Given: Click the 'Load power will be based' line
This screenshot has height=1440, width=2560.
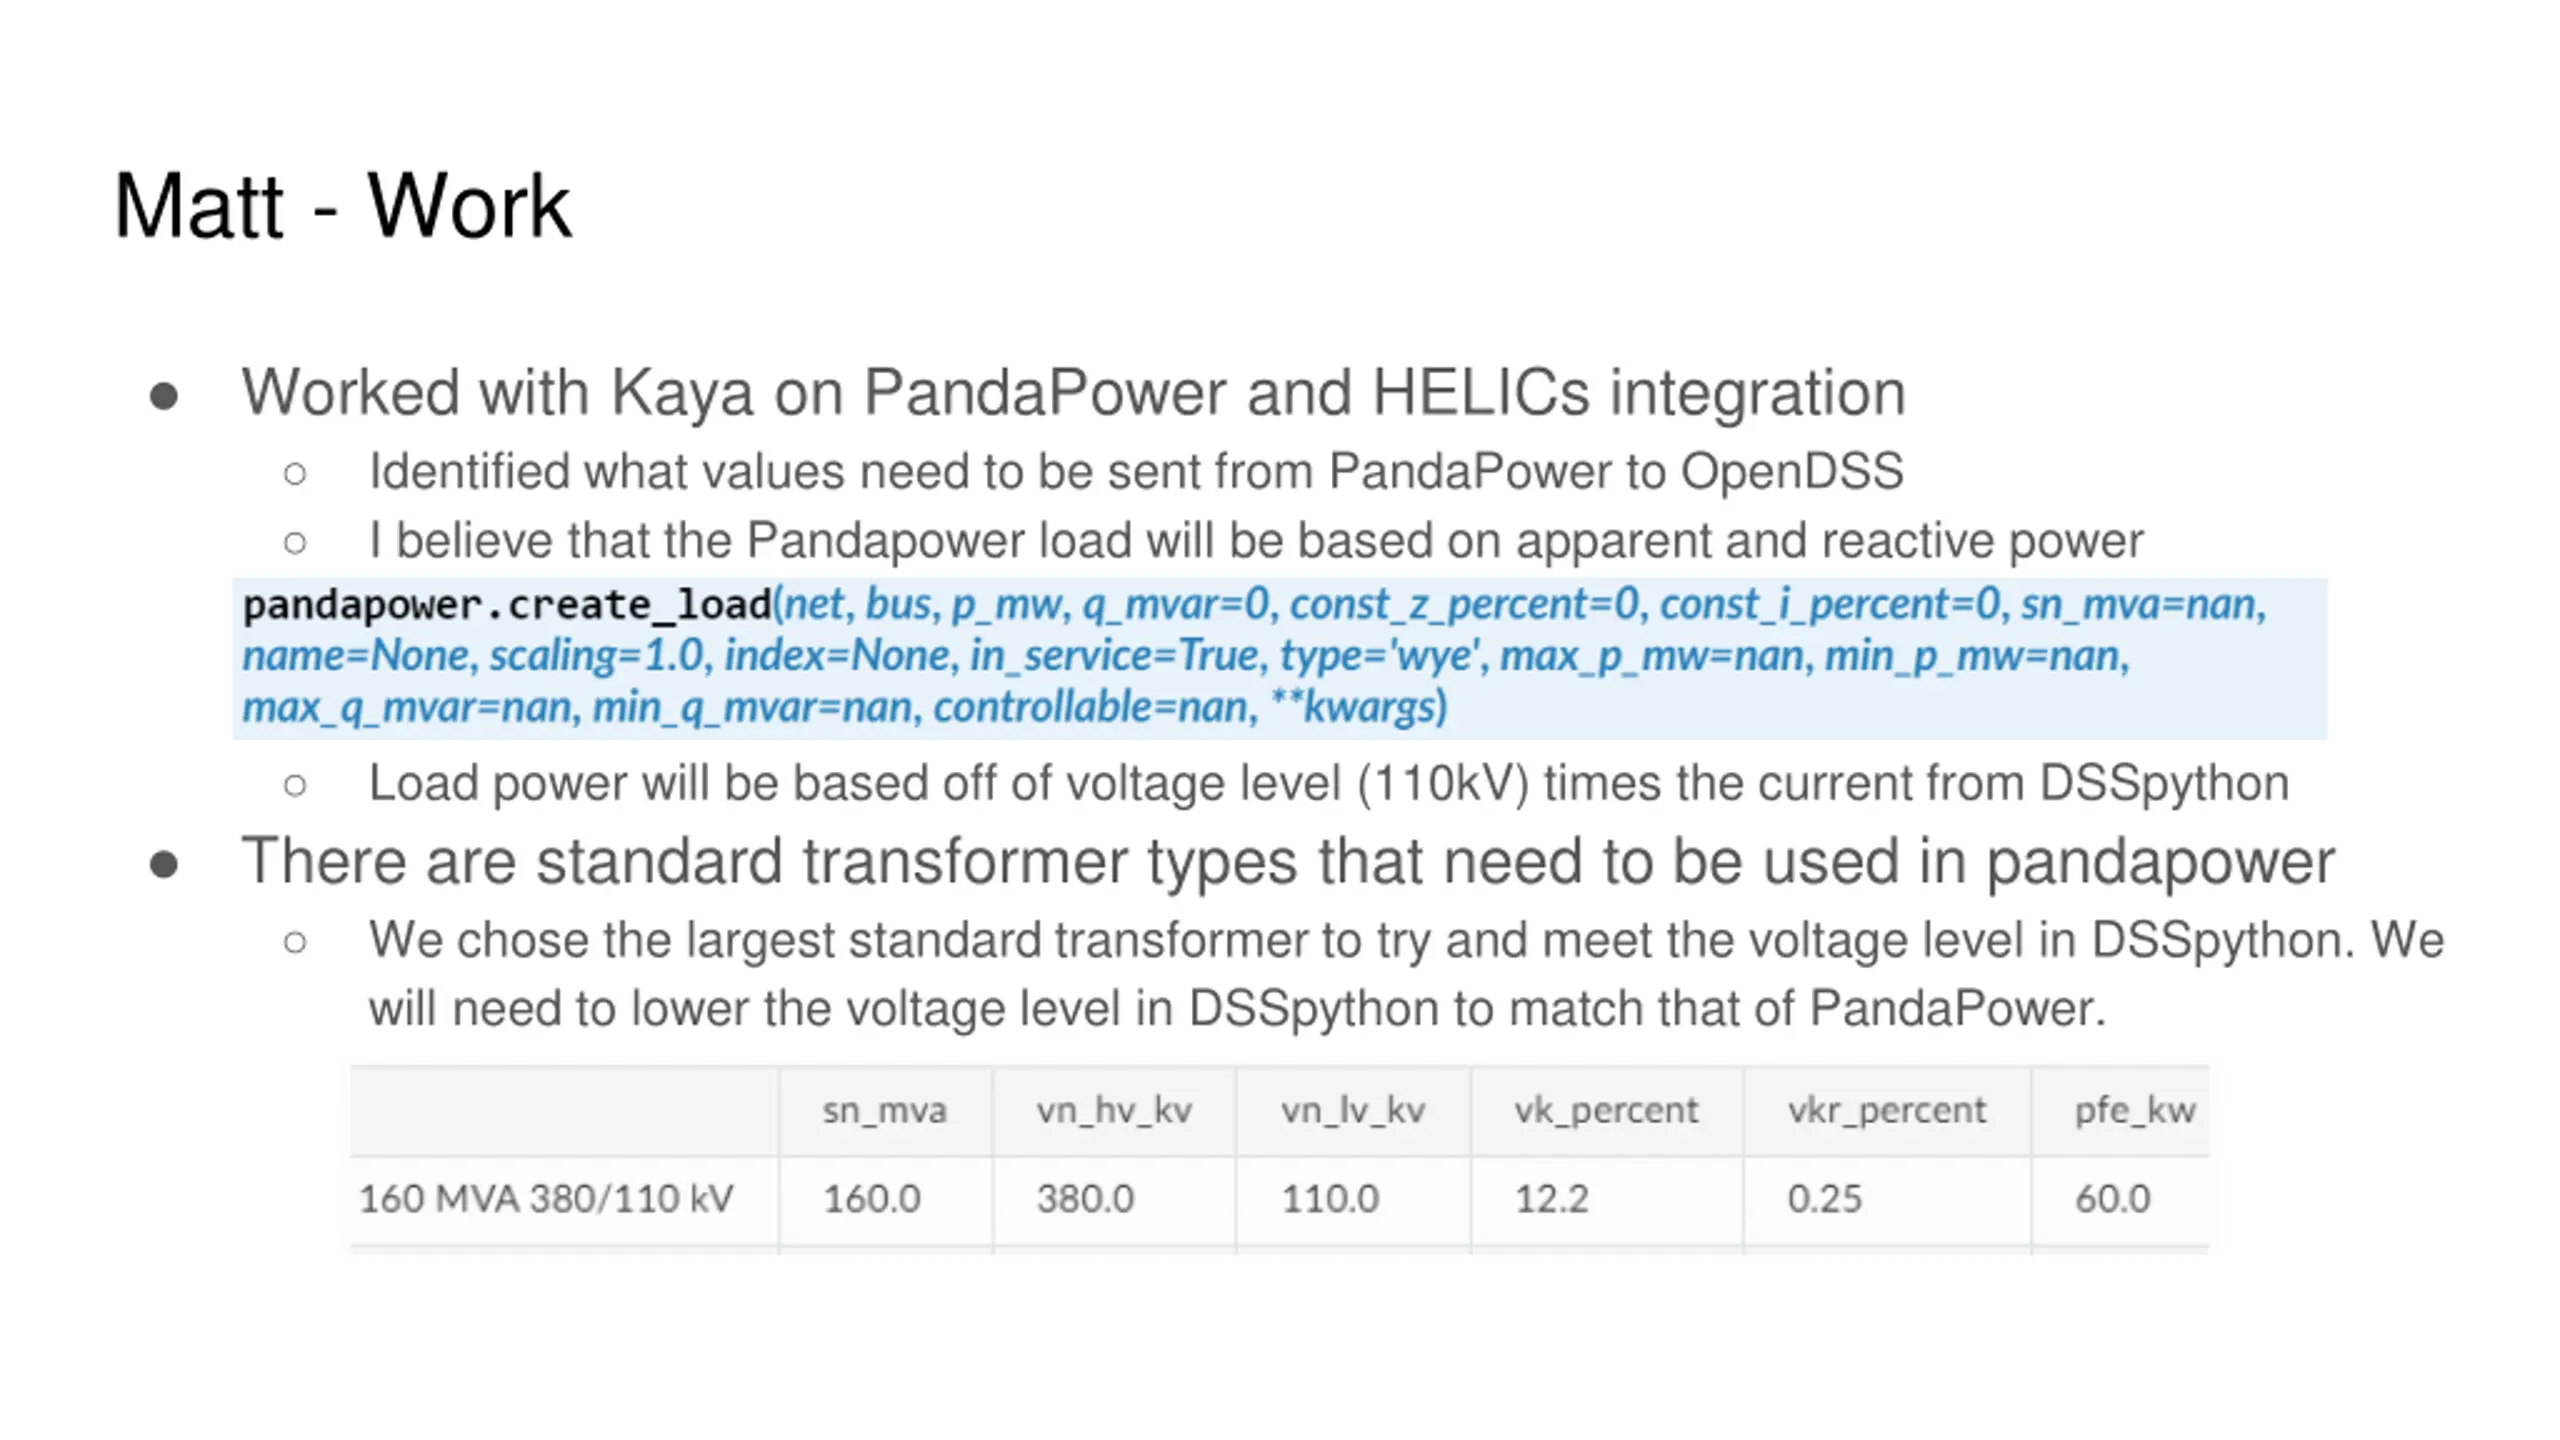Looking at the screenshot, I should tap(1329, 782).
